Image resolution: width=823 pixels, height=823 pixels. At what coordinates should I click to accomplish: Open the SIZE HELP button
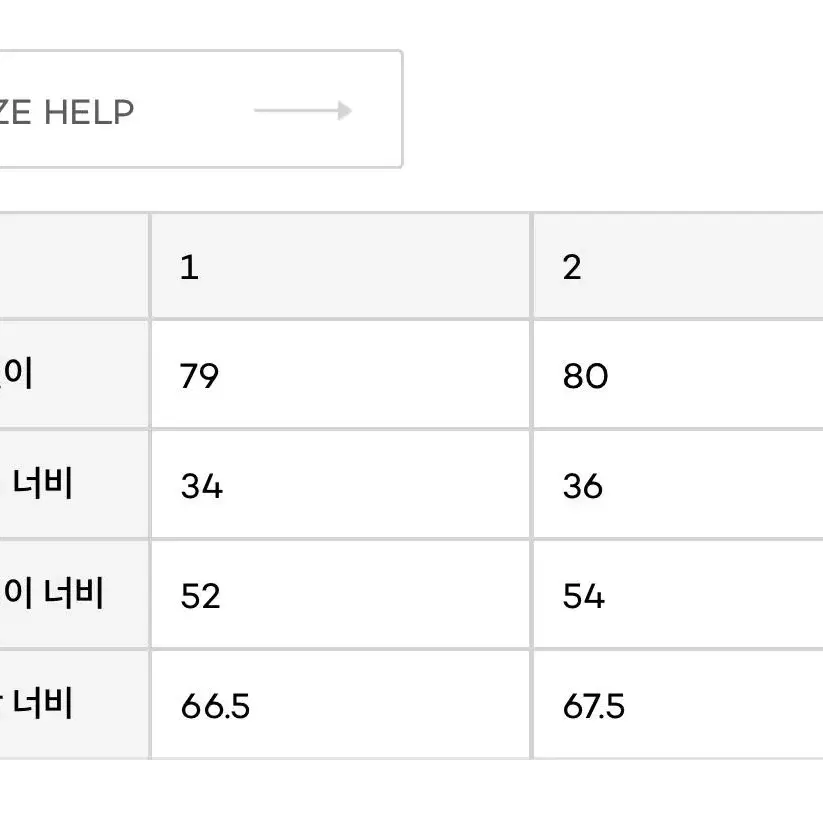tap(201, 109)
